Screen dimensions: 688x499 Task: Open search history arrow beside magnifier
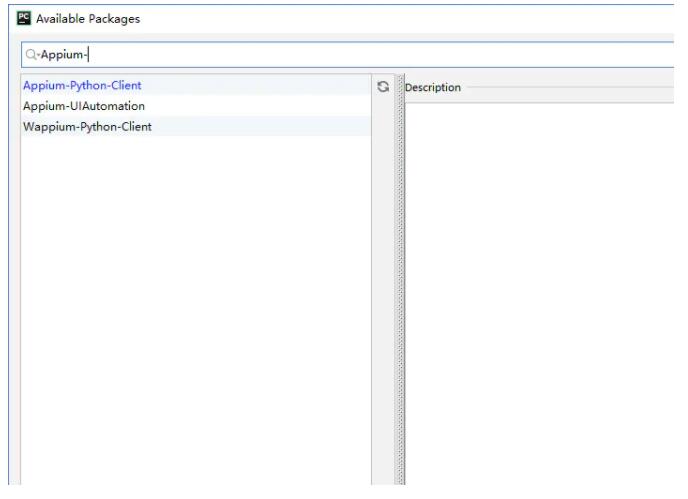pyautogui.click(x=37, y=56)
